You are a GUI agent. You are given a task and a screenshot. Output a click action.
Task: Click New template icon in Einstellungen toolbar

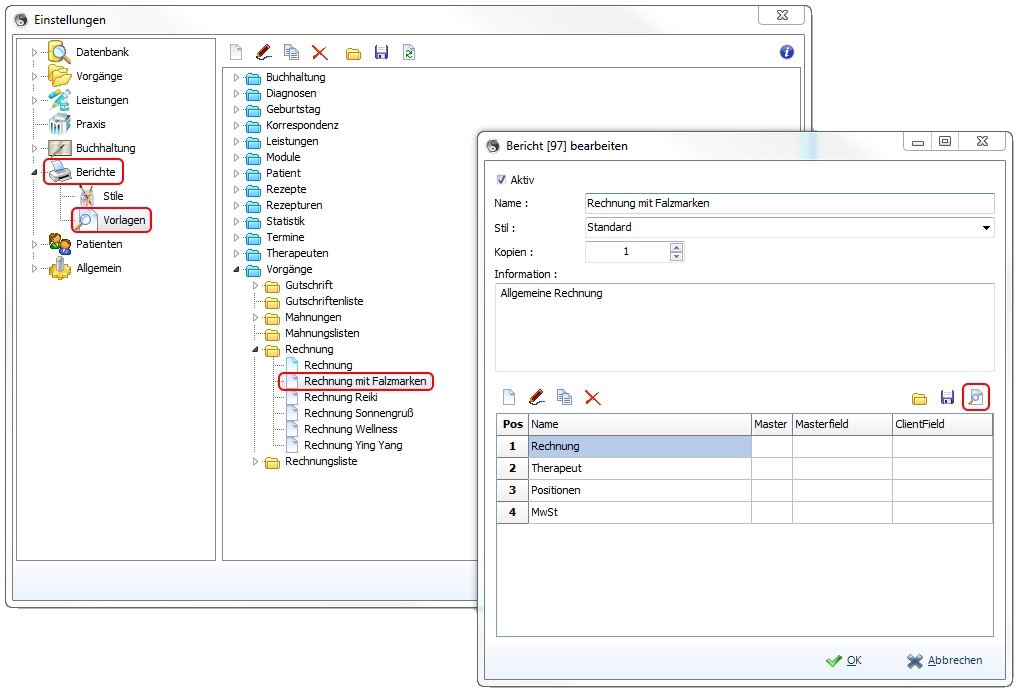pyautogui.click(x=236, y=52)
